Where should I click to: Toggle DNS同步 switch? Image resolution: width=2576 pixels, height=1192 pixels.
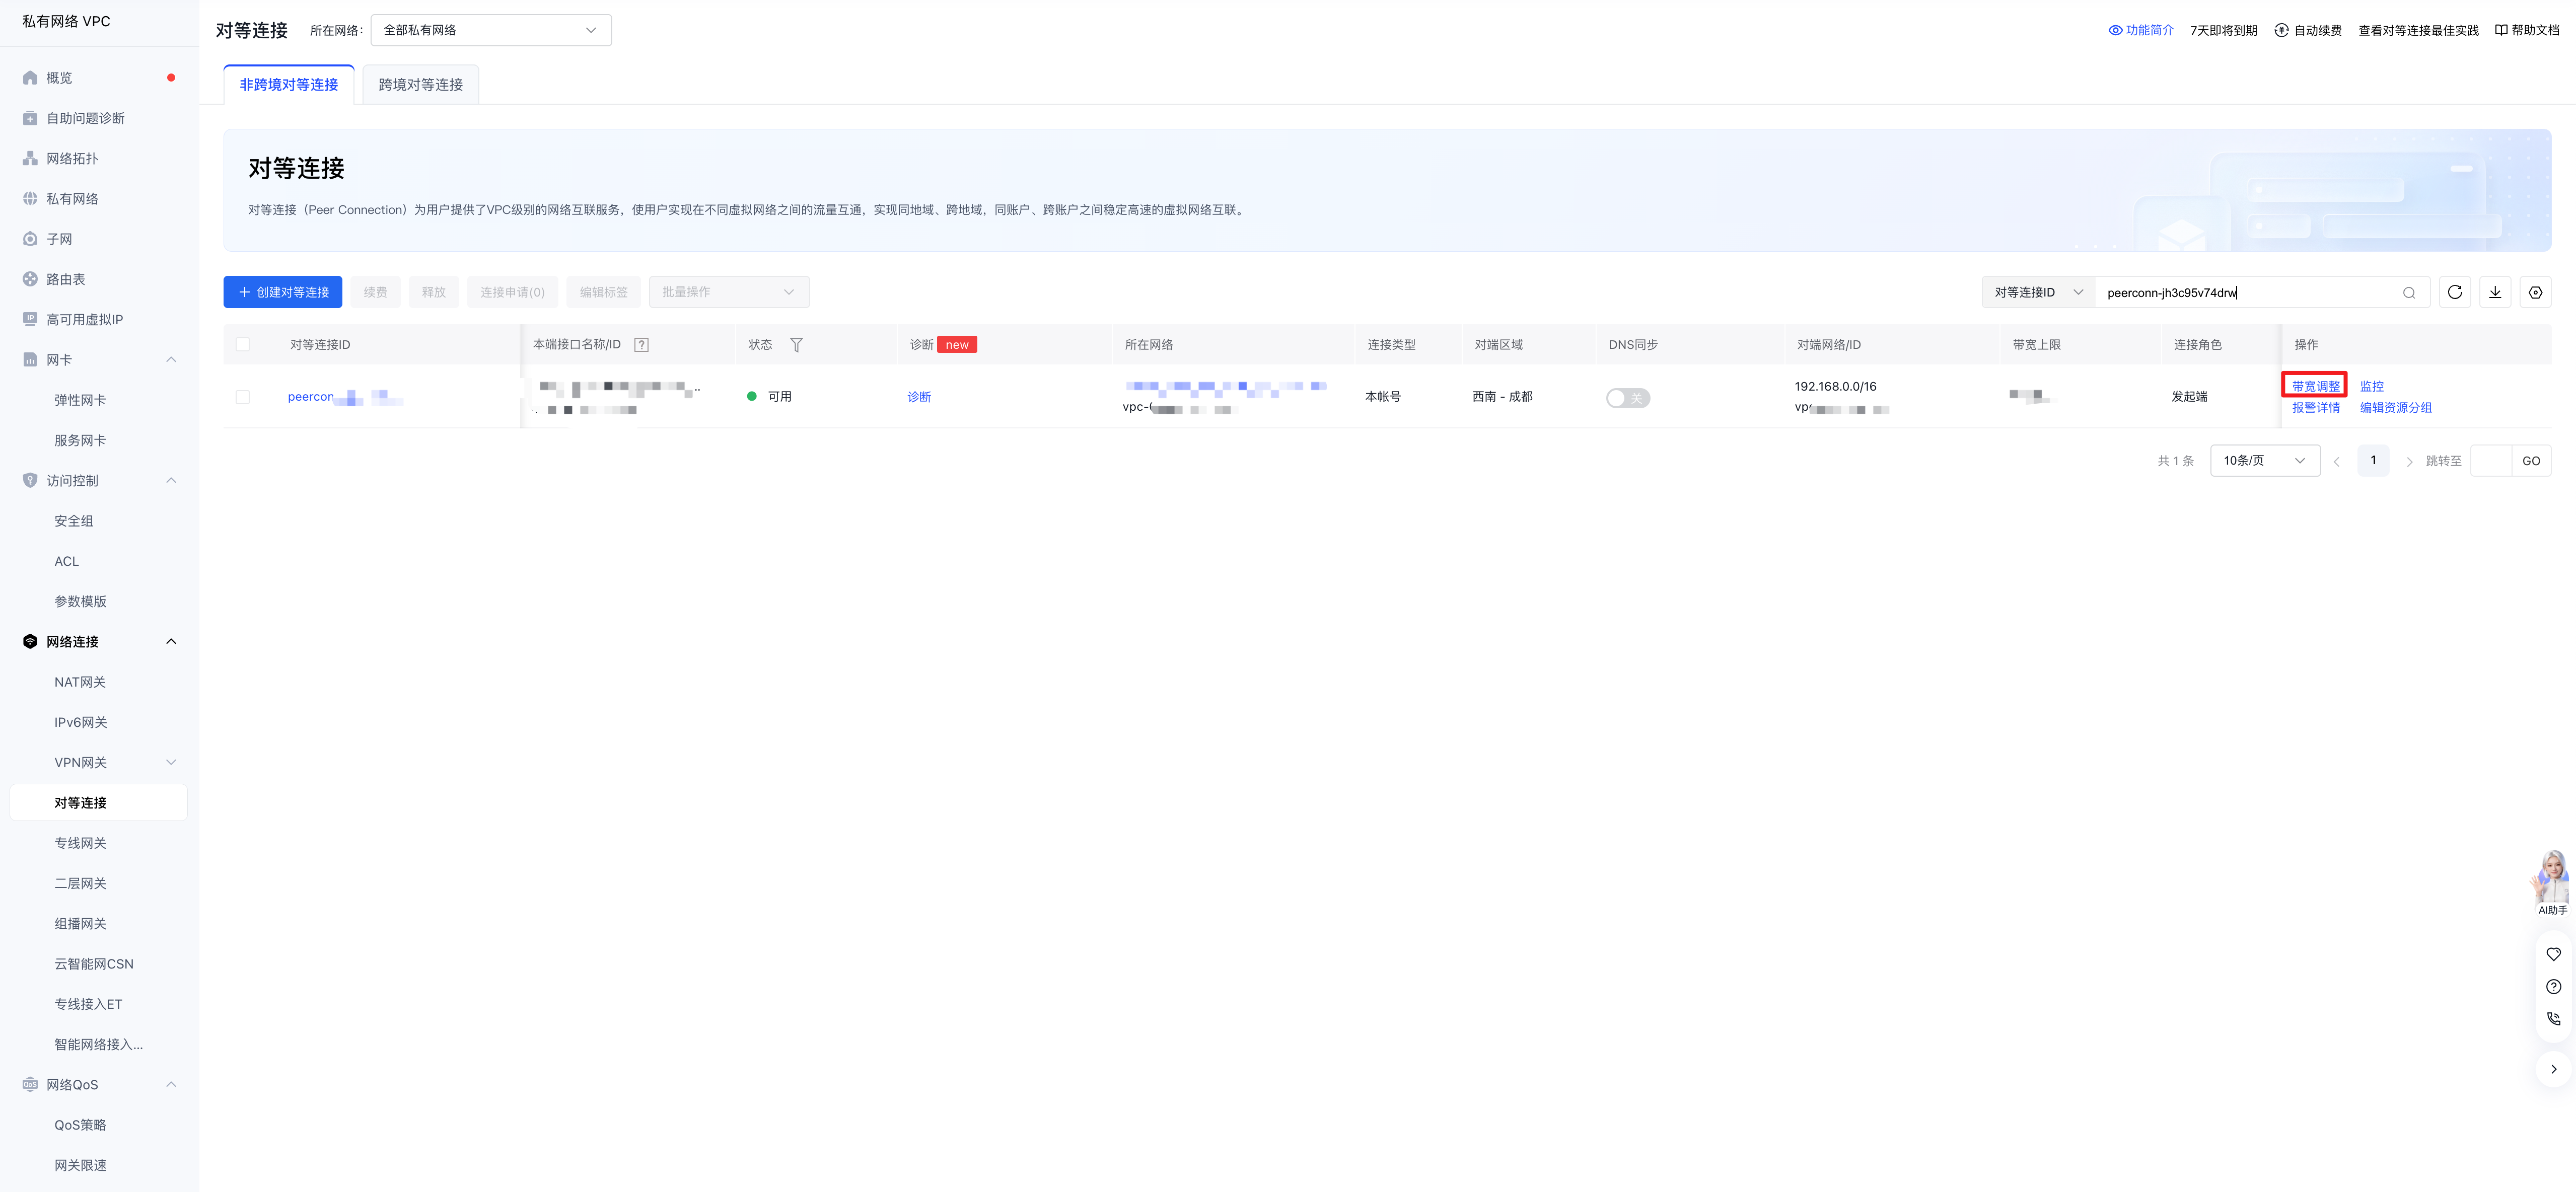point(1628,398)
